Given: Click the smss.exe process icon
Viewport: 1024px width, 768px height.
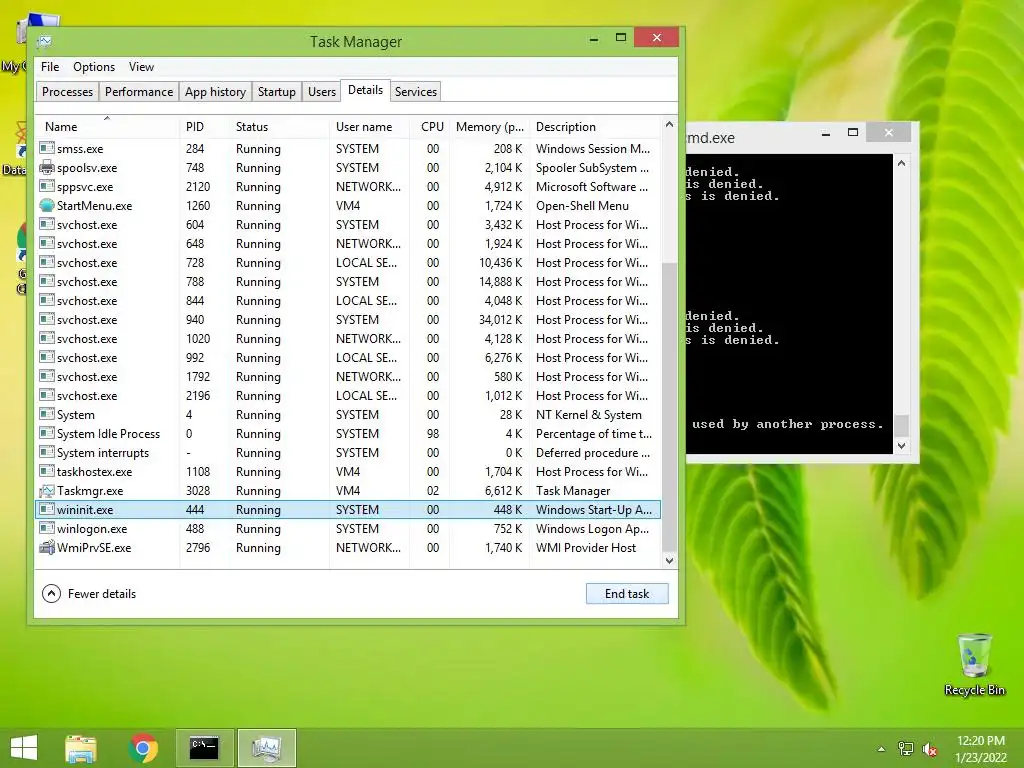Looking at the screenshot, I should tap(46, 148).
